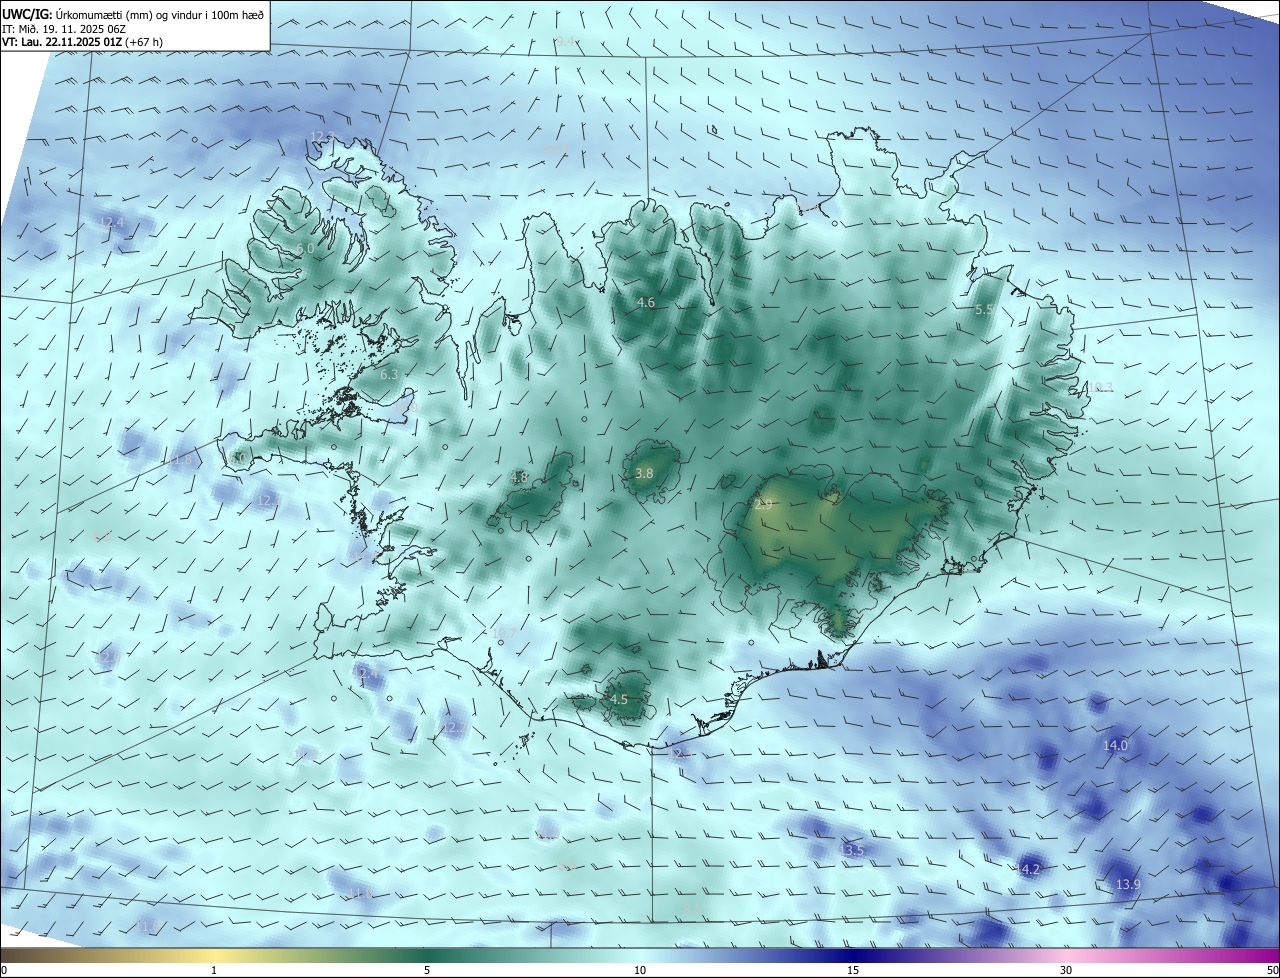Select the 5 tick on the color scale

(427, 970)
